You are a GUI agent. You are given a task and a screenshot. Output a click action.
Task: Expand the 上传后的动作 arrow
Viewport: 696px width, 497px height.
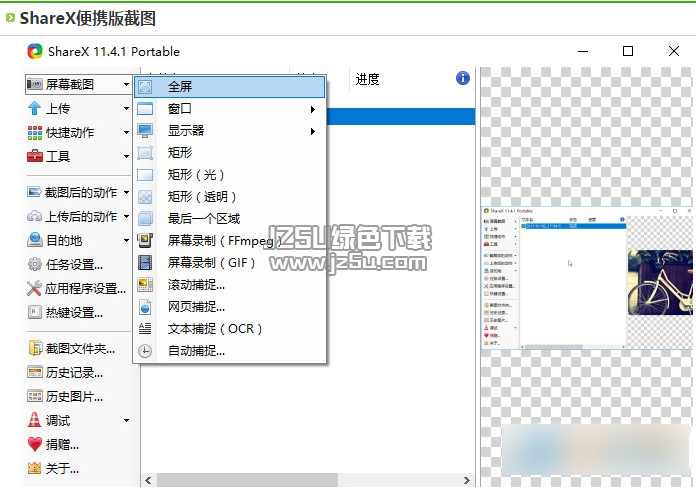[126, 216]
